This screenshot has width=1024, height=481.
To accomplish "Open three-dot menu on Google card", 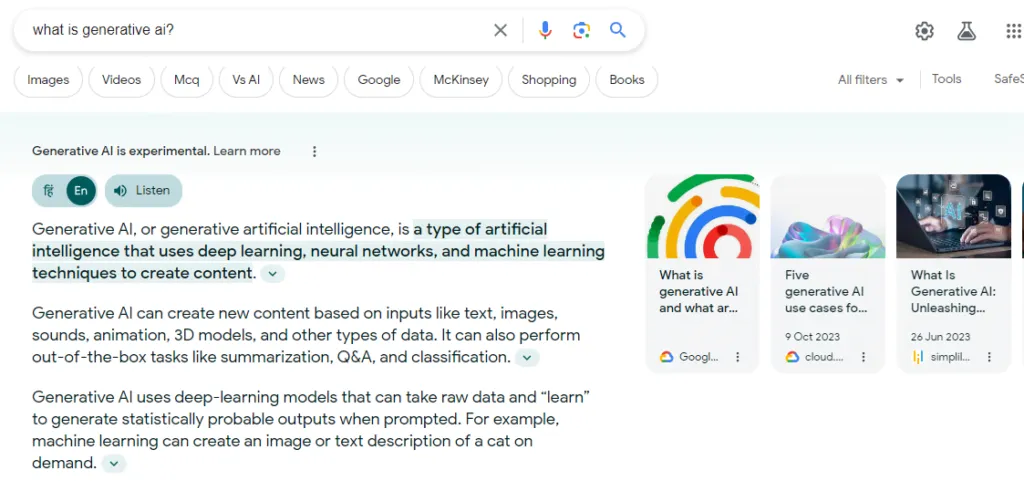I will (737, 357).
